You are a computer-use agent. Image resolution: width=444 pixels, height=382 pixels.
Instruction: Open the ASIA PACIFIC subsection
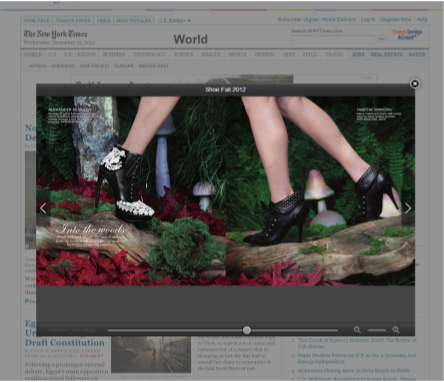pyautogui.click(x=94, y=66)
